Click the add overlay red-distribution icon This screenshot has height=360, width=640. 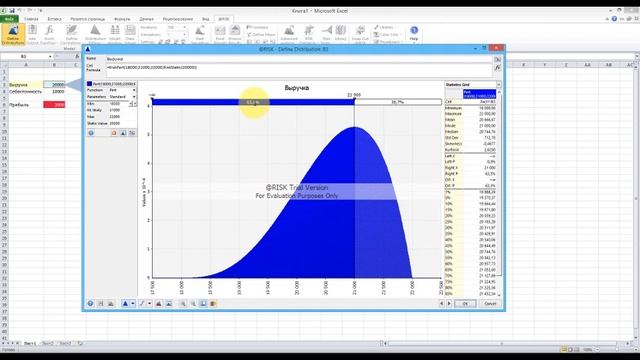[x=159, y=303]
